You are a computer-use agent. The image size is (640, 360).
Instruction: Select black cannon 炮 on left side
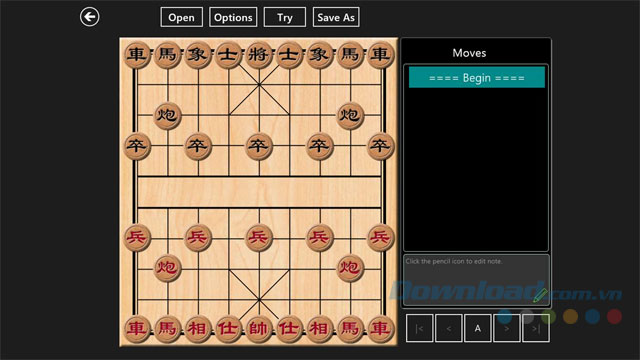click(167, 116)
